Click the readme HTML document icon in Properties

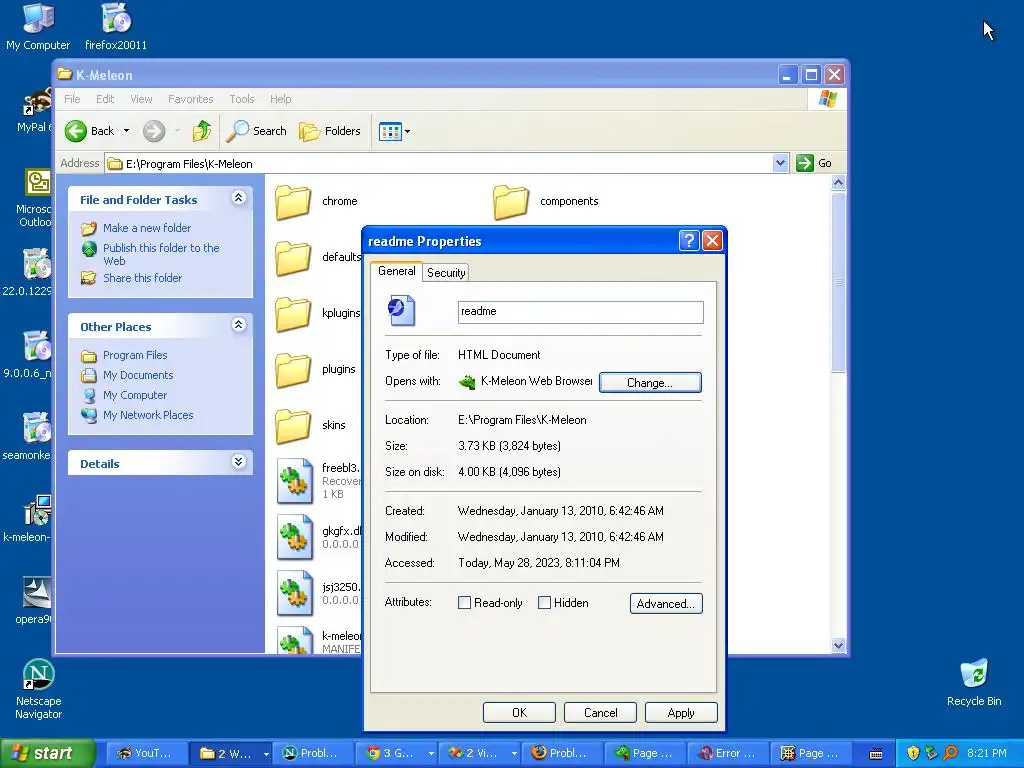401,311
